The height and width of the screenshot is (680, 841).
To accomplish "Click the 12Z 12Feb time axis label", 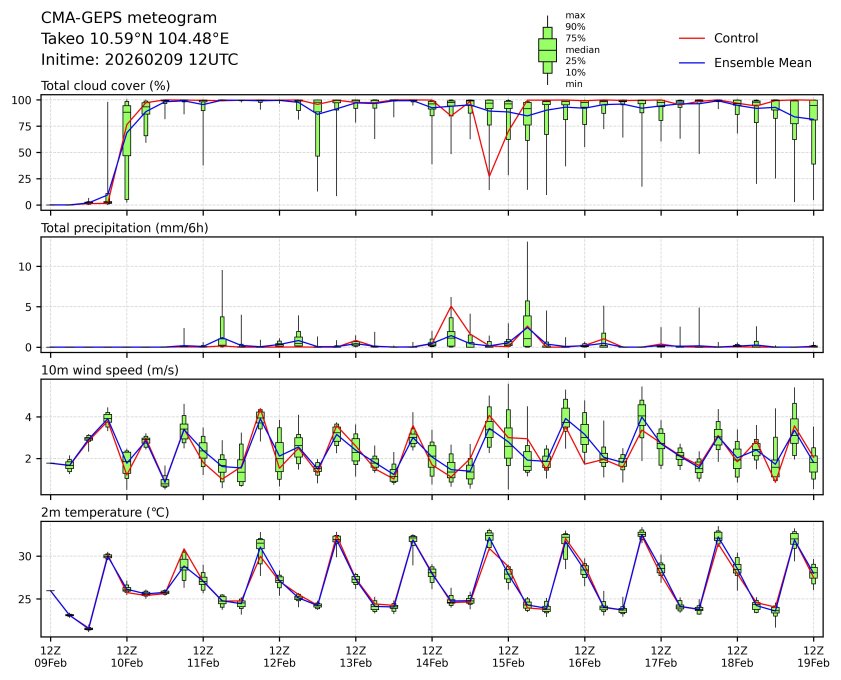I will click(x=279, y=656).
